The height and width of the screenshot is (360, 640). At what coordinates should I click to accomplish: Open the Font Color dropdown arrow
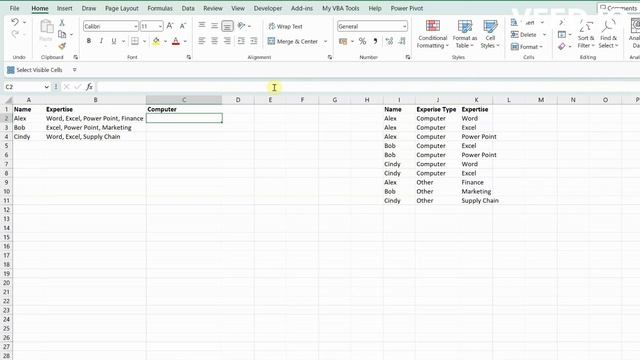(x=185, y=41)
